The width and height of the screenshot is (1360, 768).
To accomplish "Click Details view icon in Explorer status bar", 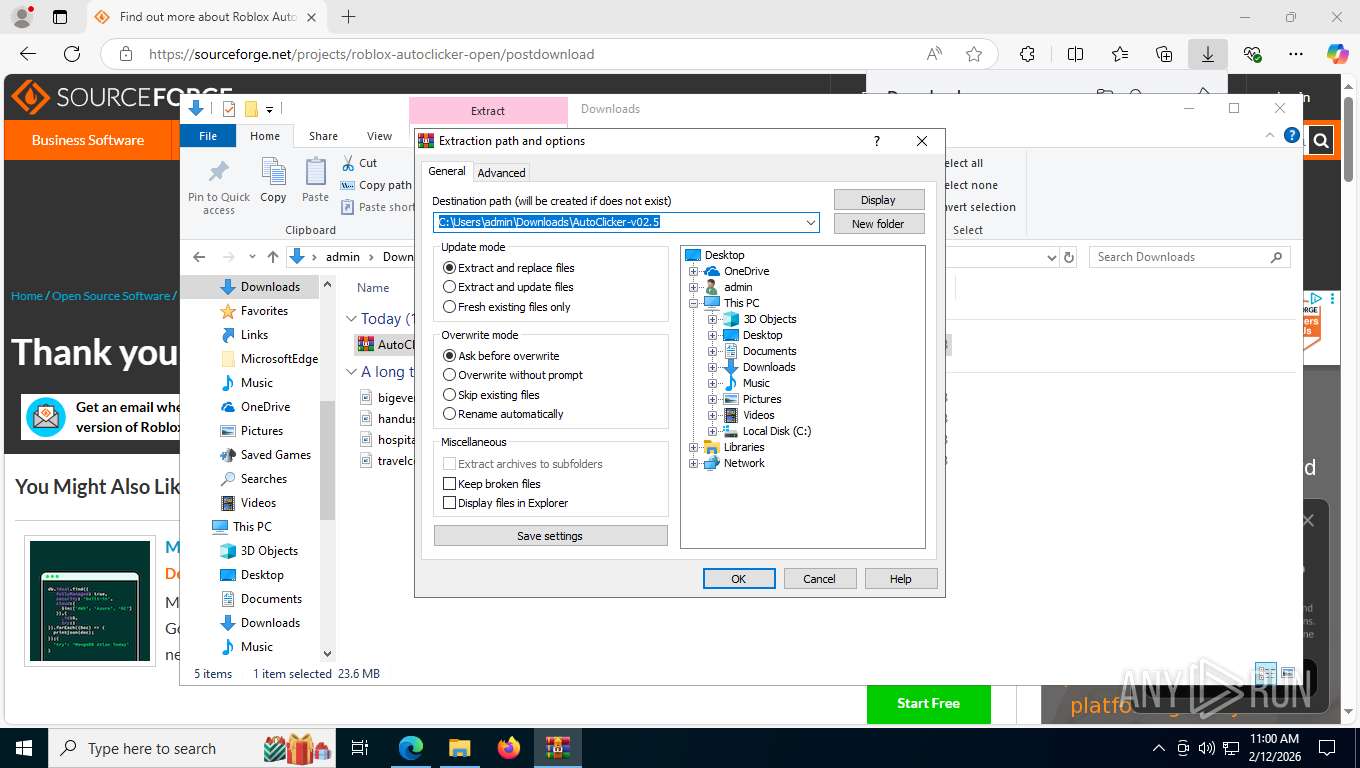I will tap(1266, 674).
